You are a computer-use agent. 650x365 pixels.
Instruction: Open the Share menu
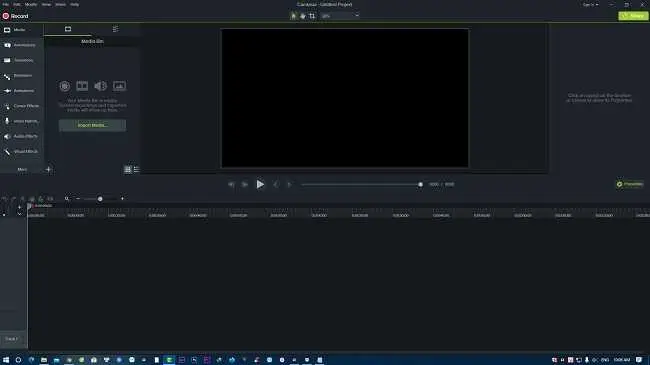coord(61,4)
